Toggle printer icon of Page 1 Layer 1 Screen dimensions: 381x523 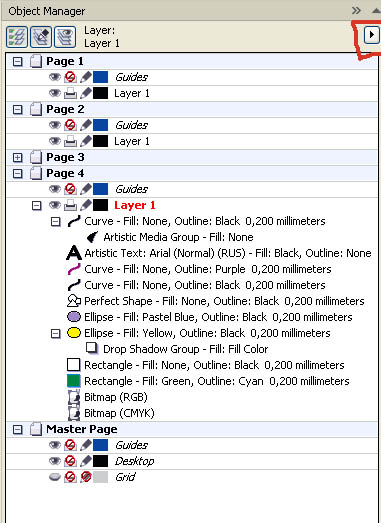pyautogui.click(x=70, y=93)
